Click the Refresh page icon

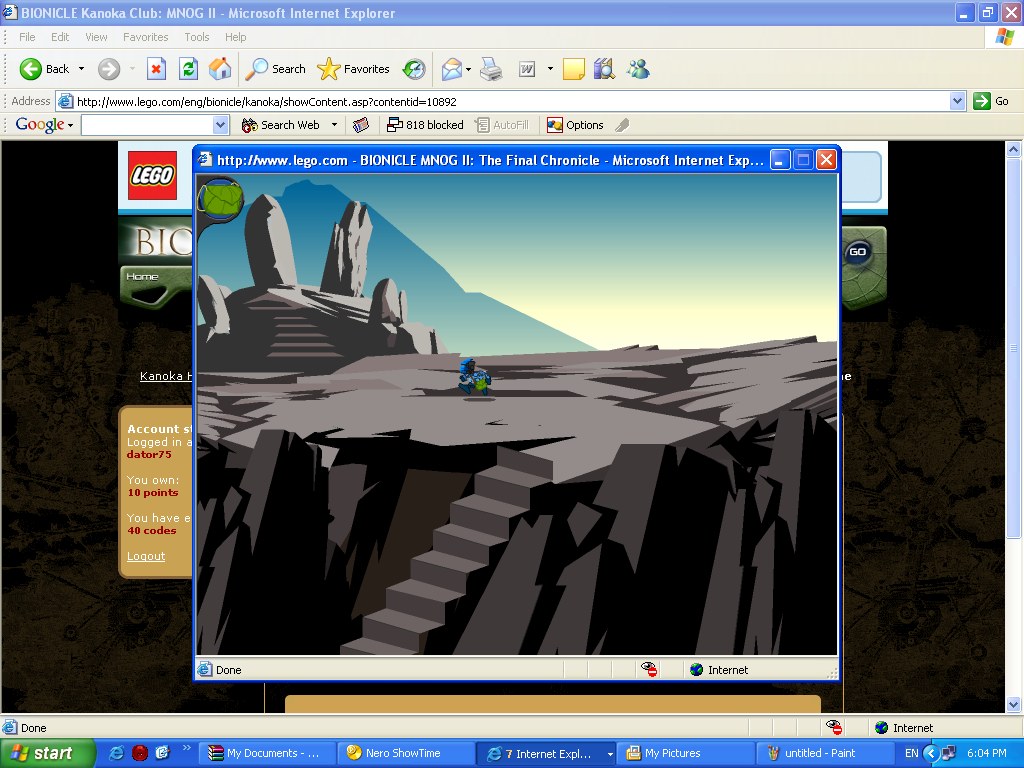(x=188, y=69)
